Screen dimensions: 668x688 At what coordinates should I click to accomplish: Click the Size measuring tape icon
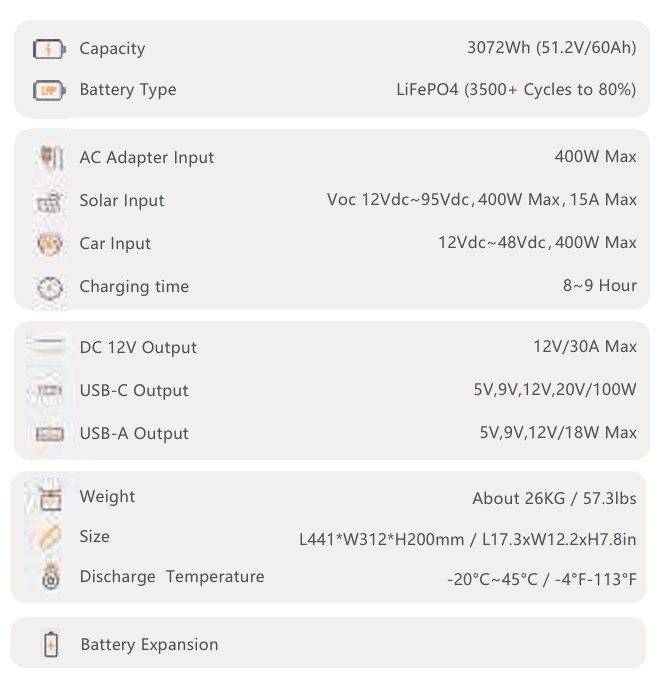pyautogui.click(x=50, y=537)
